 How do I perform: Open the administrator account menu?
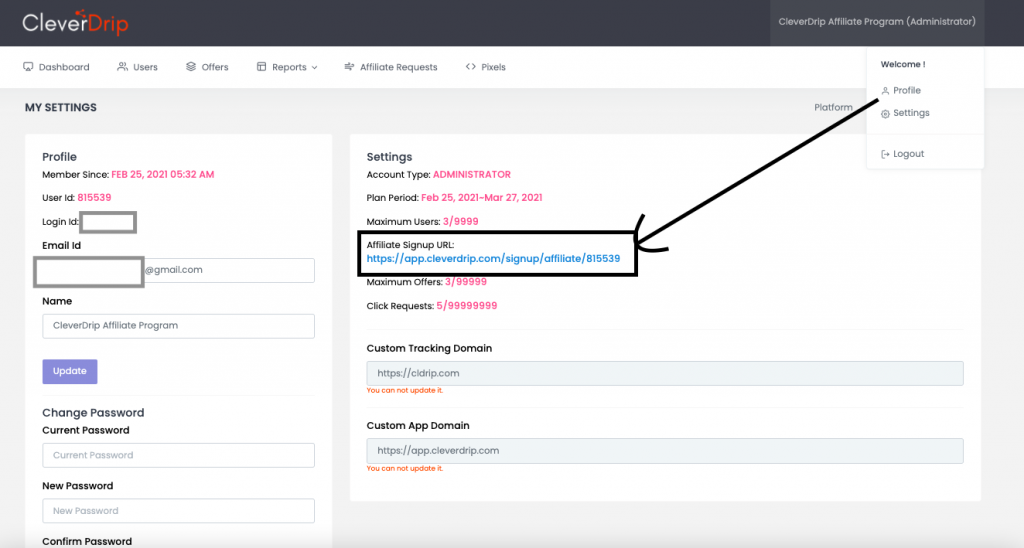pyautogui.click(x=876, y=22)
